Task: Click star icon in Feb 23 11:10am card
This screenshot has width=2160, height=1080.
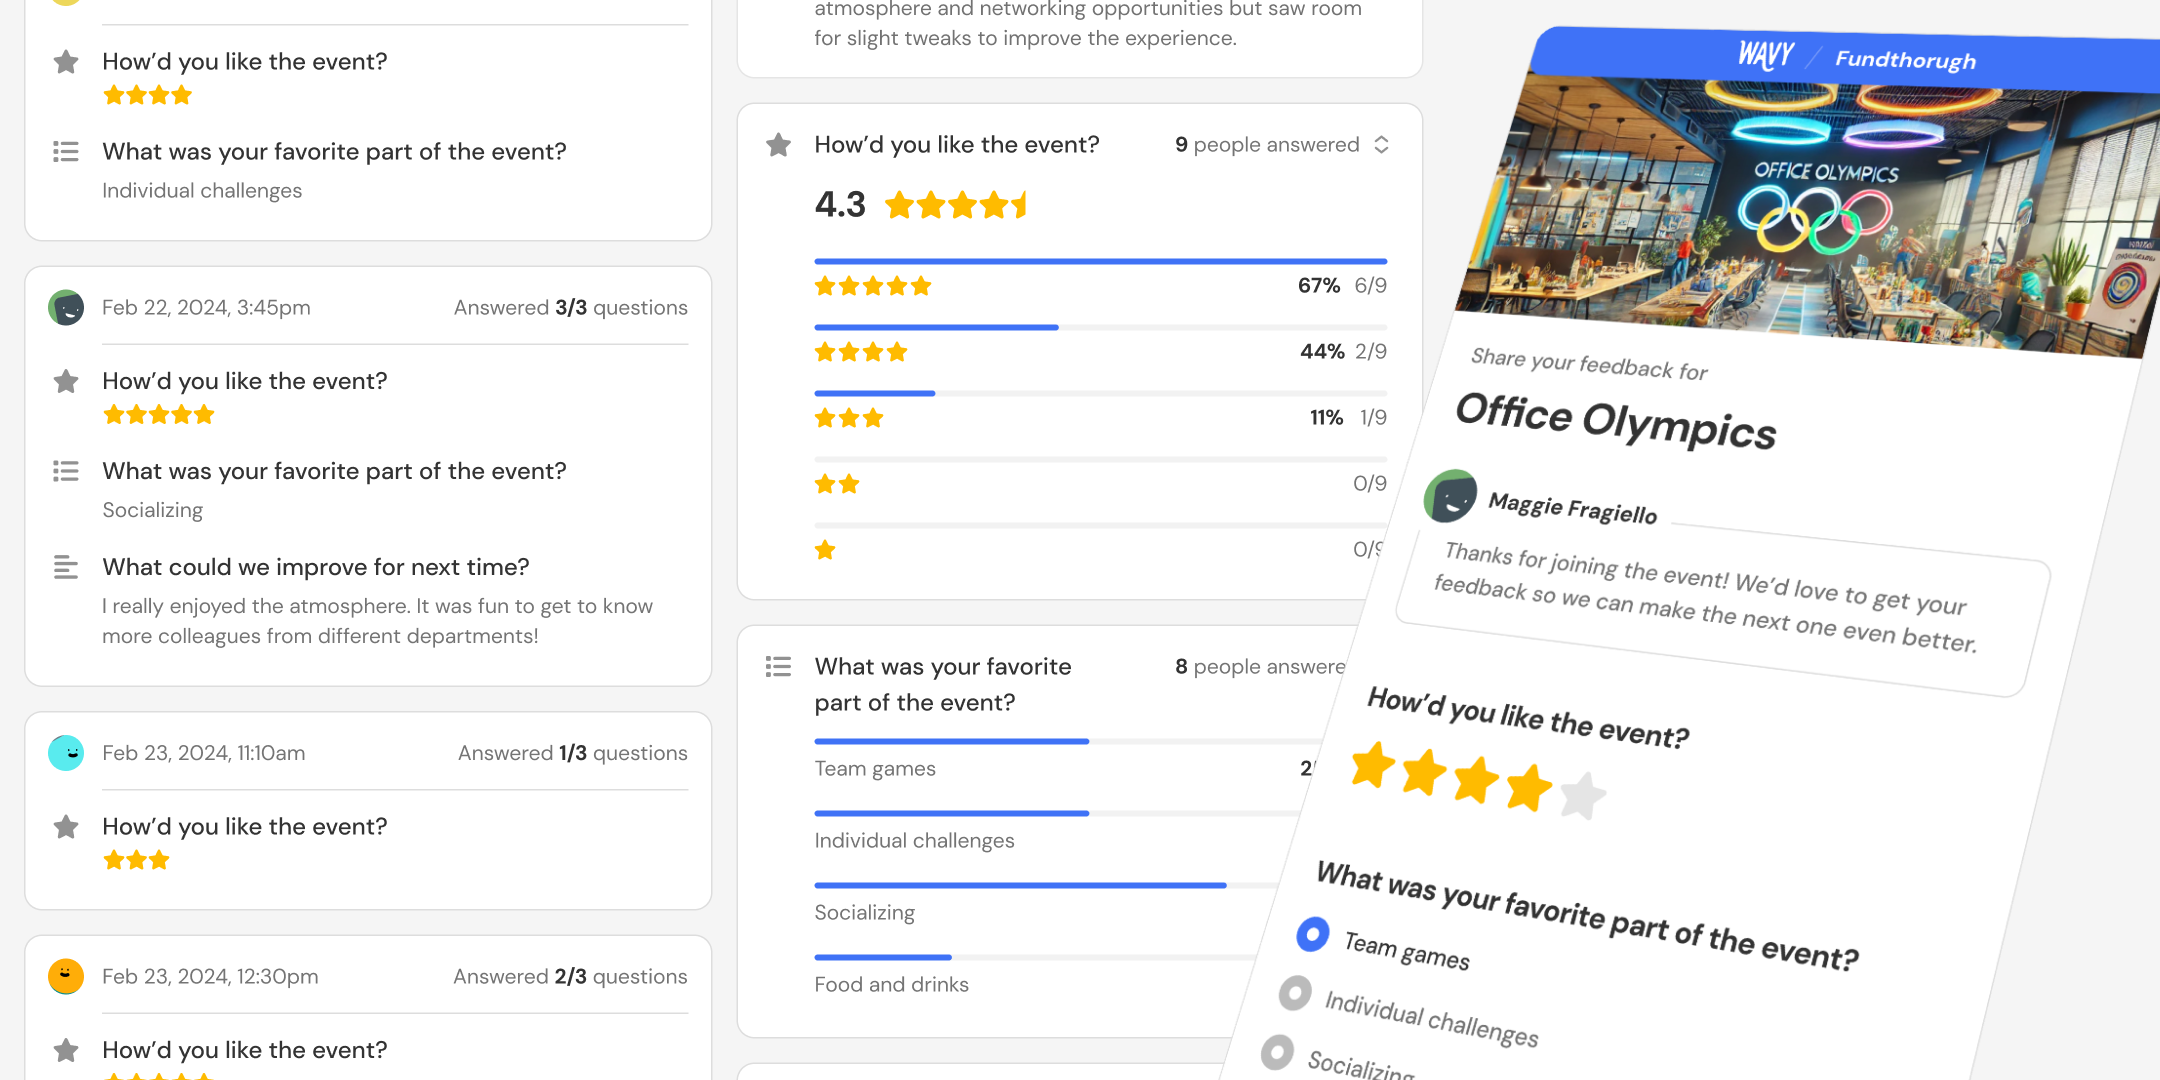Action: pyautogui.click(x=66, y=827)
